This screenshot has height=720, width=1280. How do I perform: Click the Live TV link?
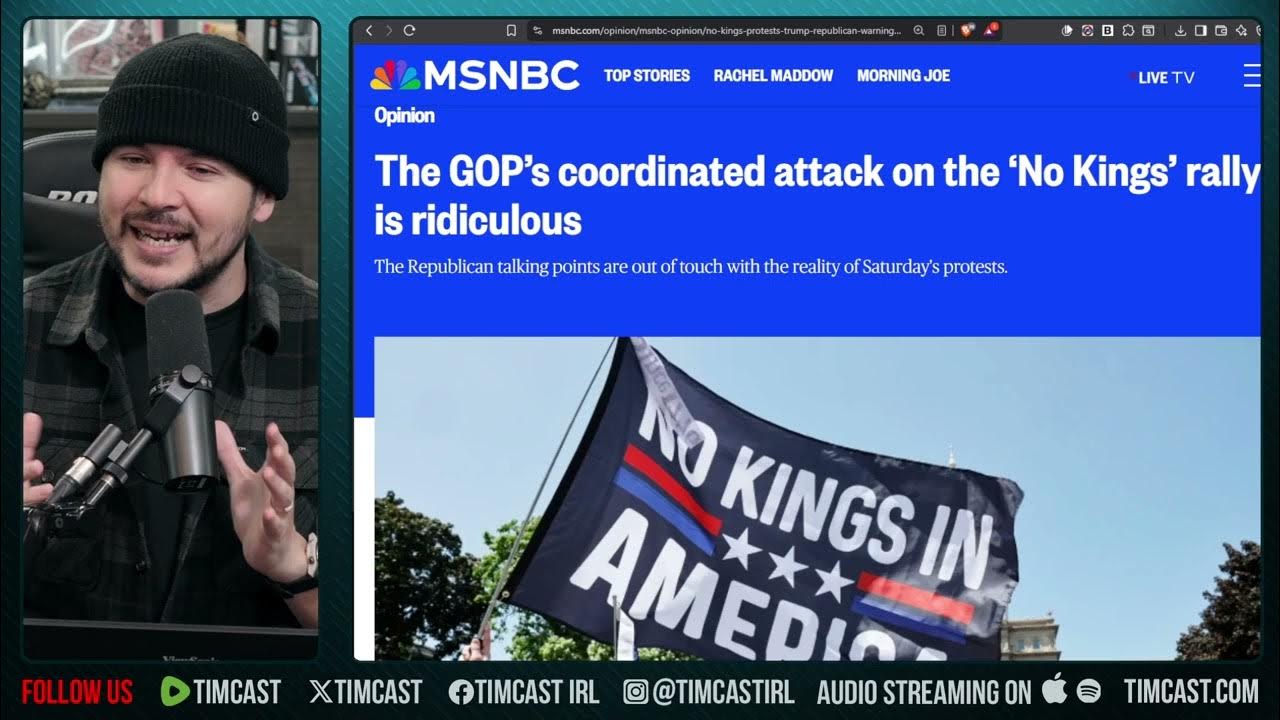point(1162,77)
